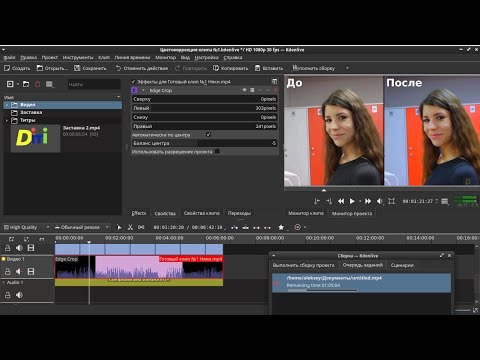This screenshot has height=360, width=480.
Task: Click the monitor zoom-to-fit icon
Action: 391,201
